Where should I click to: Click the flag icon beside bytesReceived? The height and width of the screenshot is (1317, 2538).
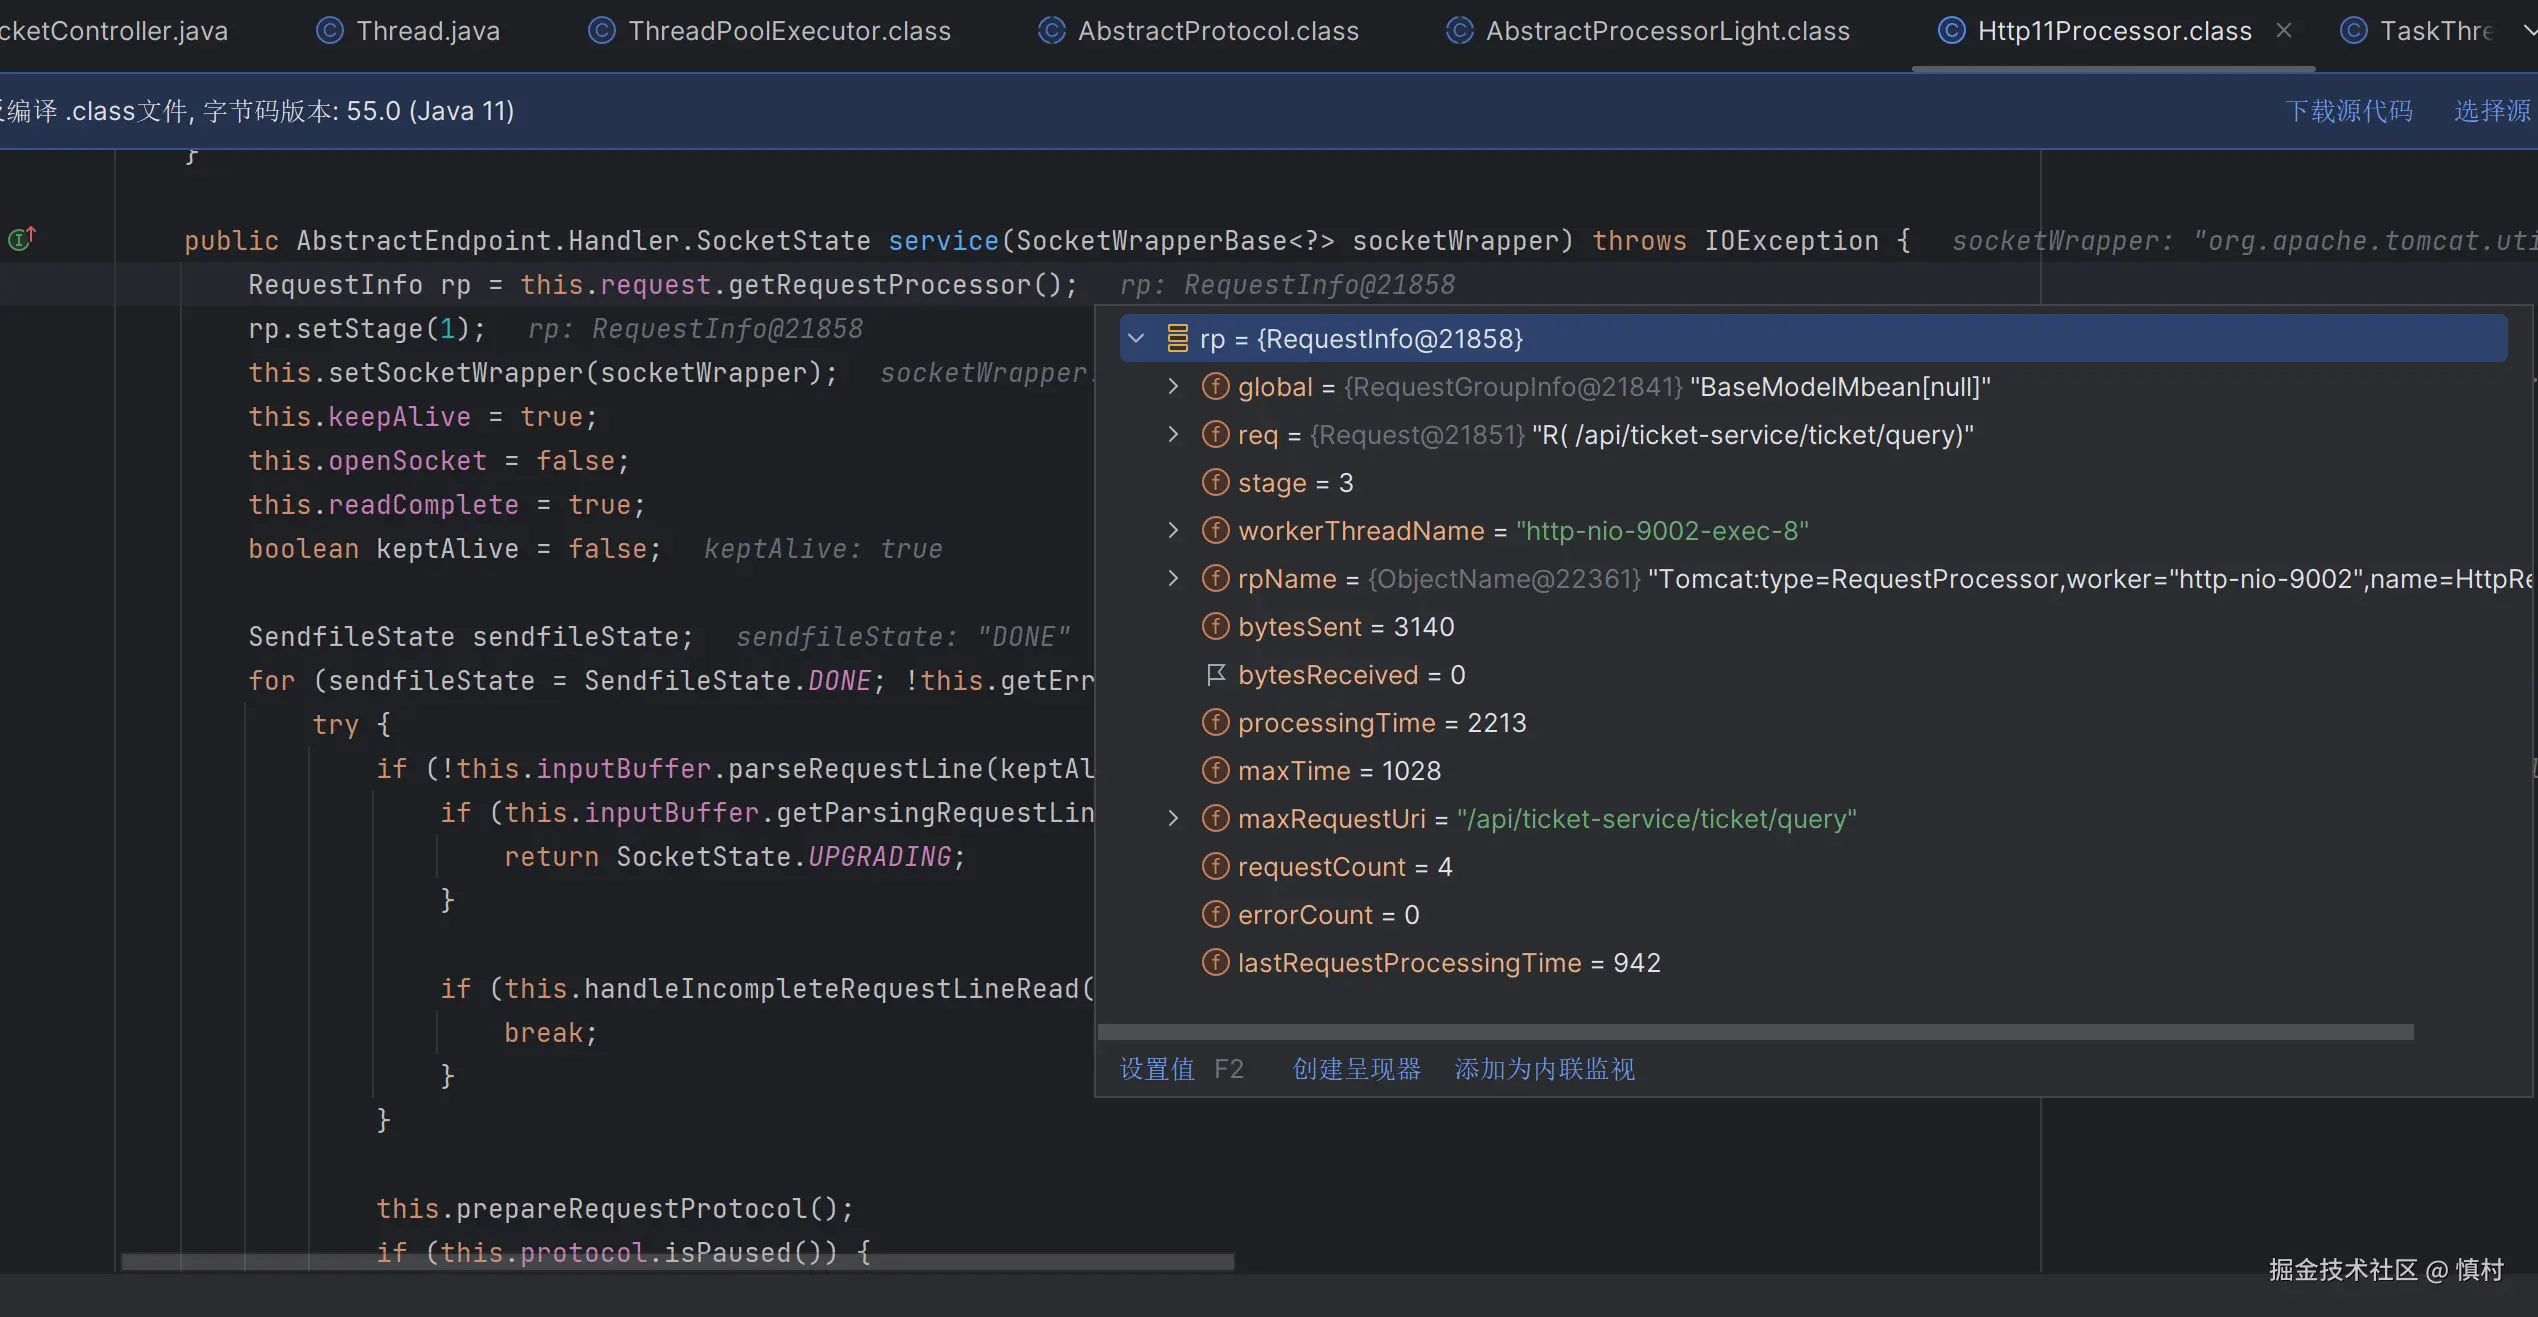click(1215, 675)
